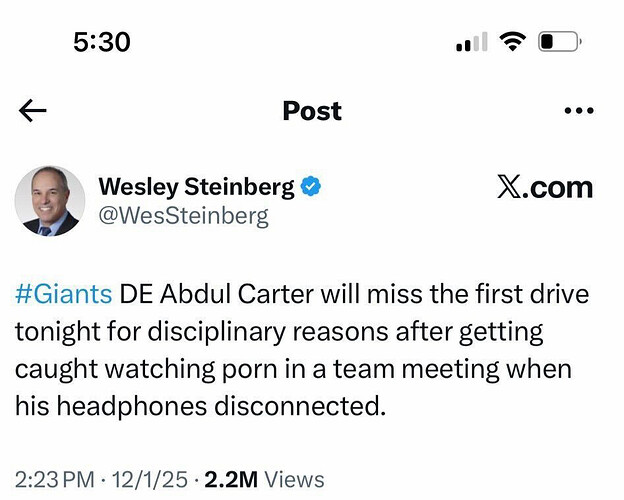Click the 2:23 PM timestamp
Screen dimensions: 624x500
click(58, 480)
